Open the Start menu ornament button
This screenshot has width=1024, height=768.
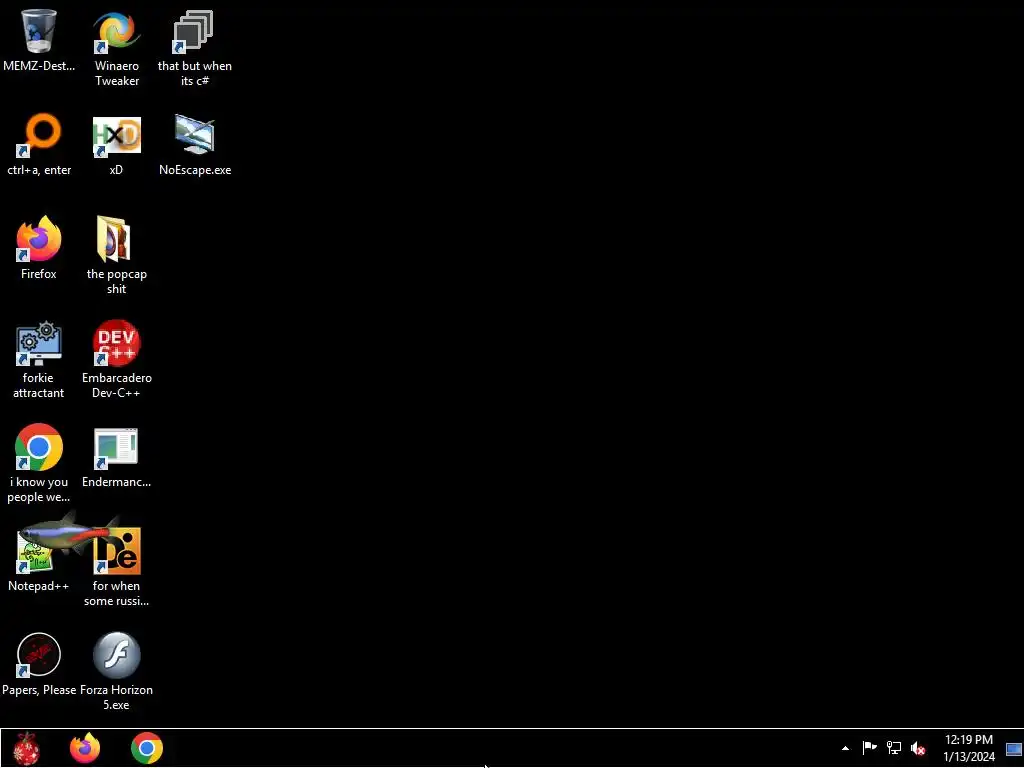[x=27, y=748]
